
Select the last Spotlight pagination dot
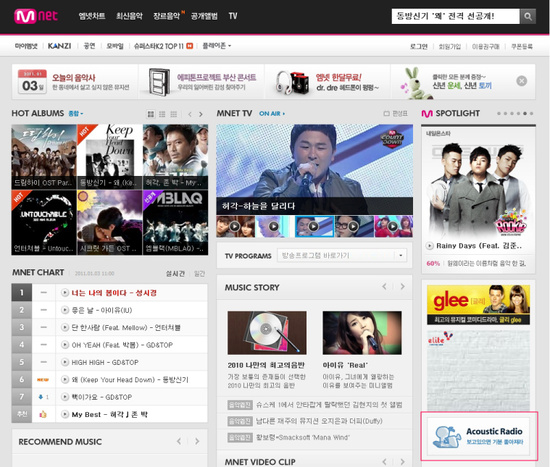[532, 113]
